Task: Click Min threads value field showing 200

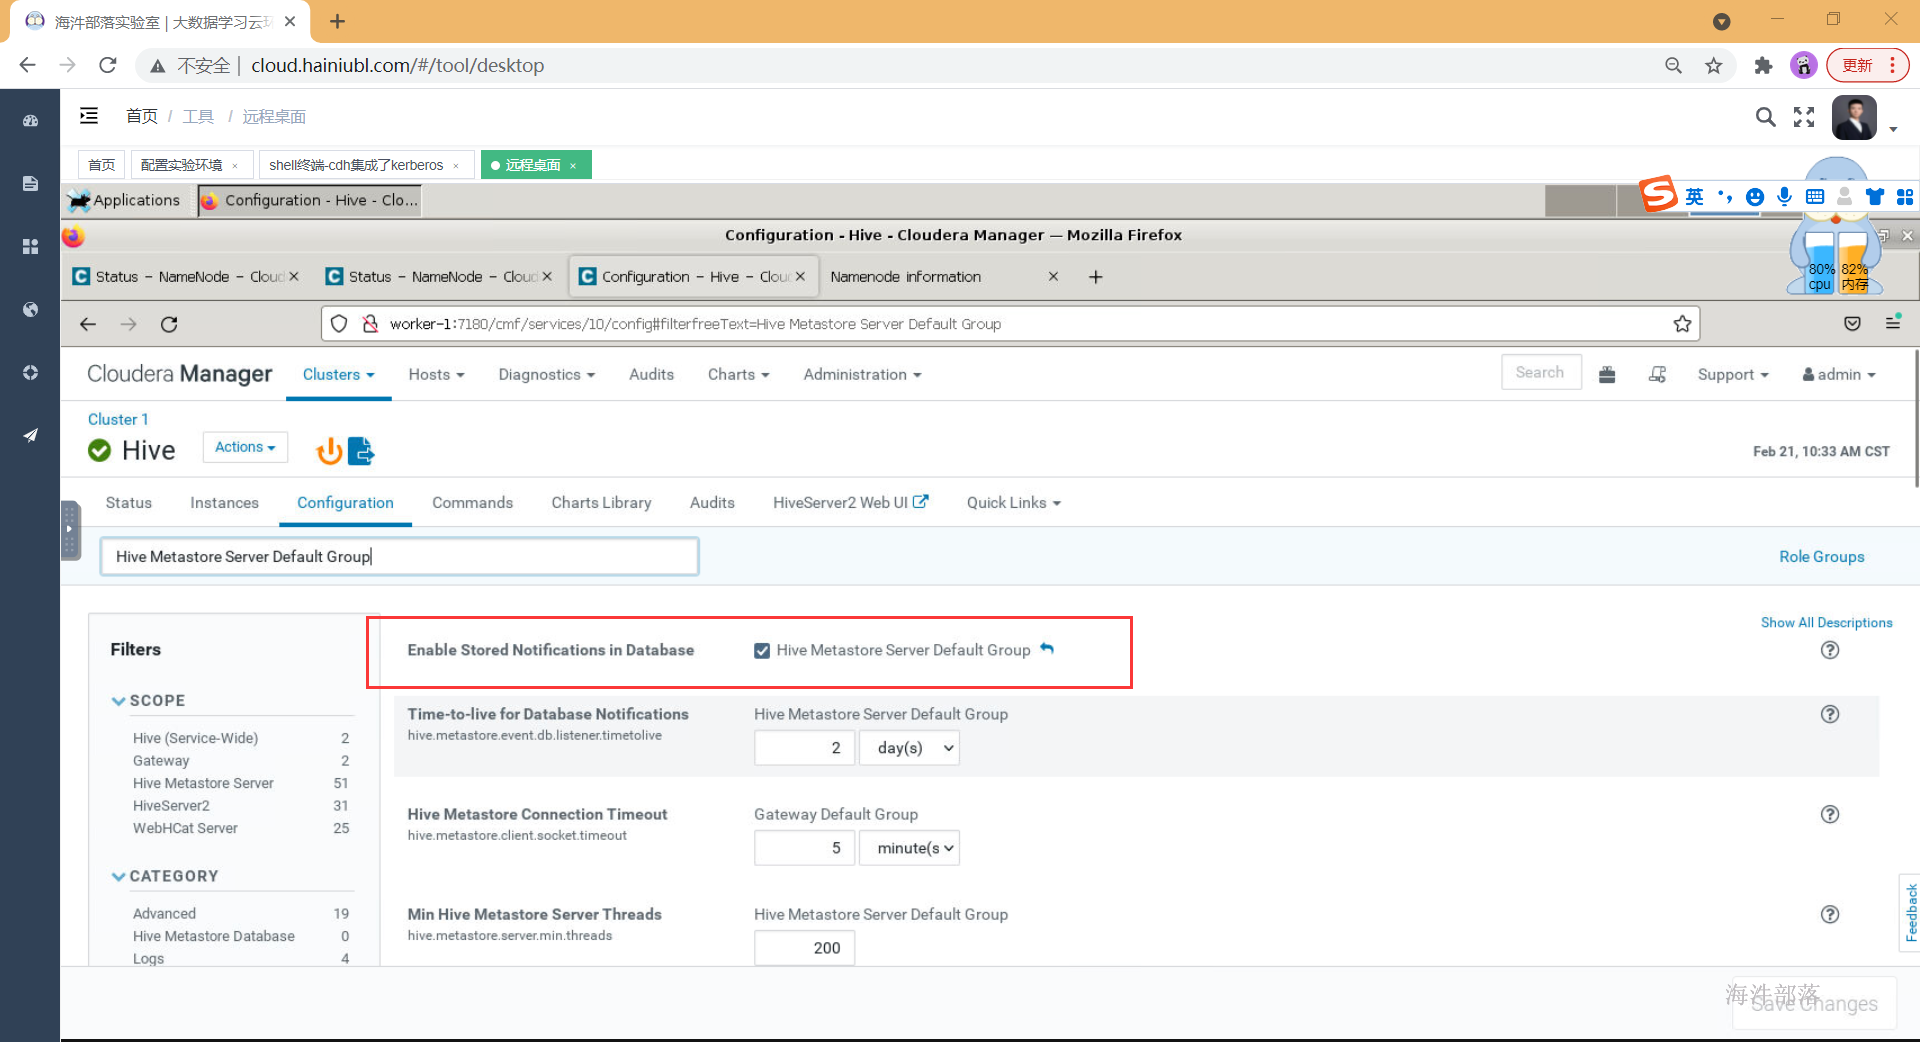Action: click(x=805, y=948)
